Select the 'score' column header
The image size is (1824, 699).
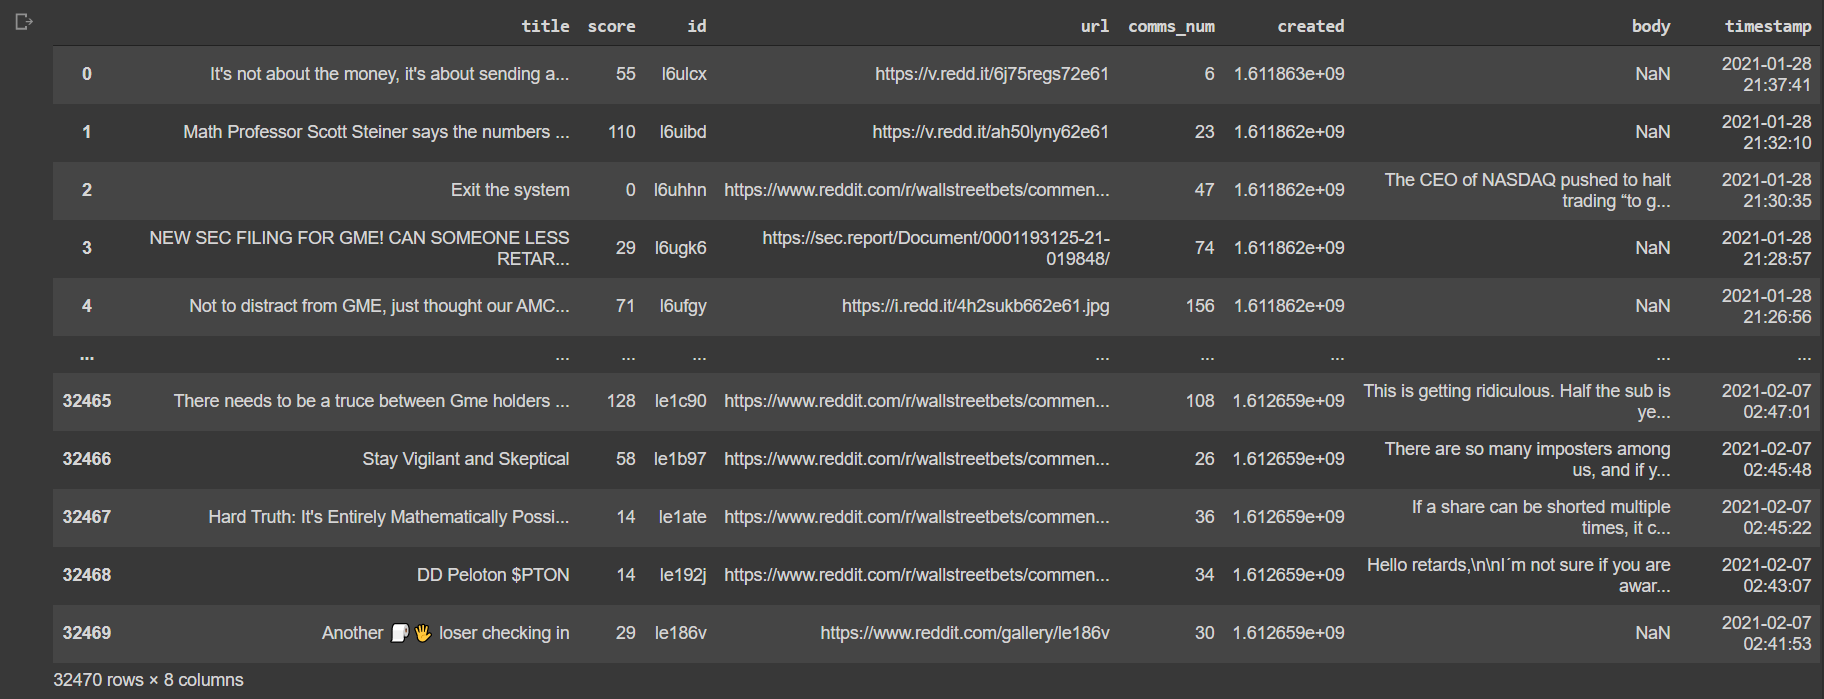(611, 26)
